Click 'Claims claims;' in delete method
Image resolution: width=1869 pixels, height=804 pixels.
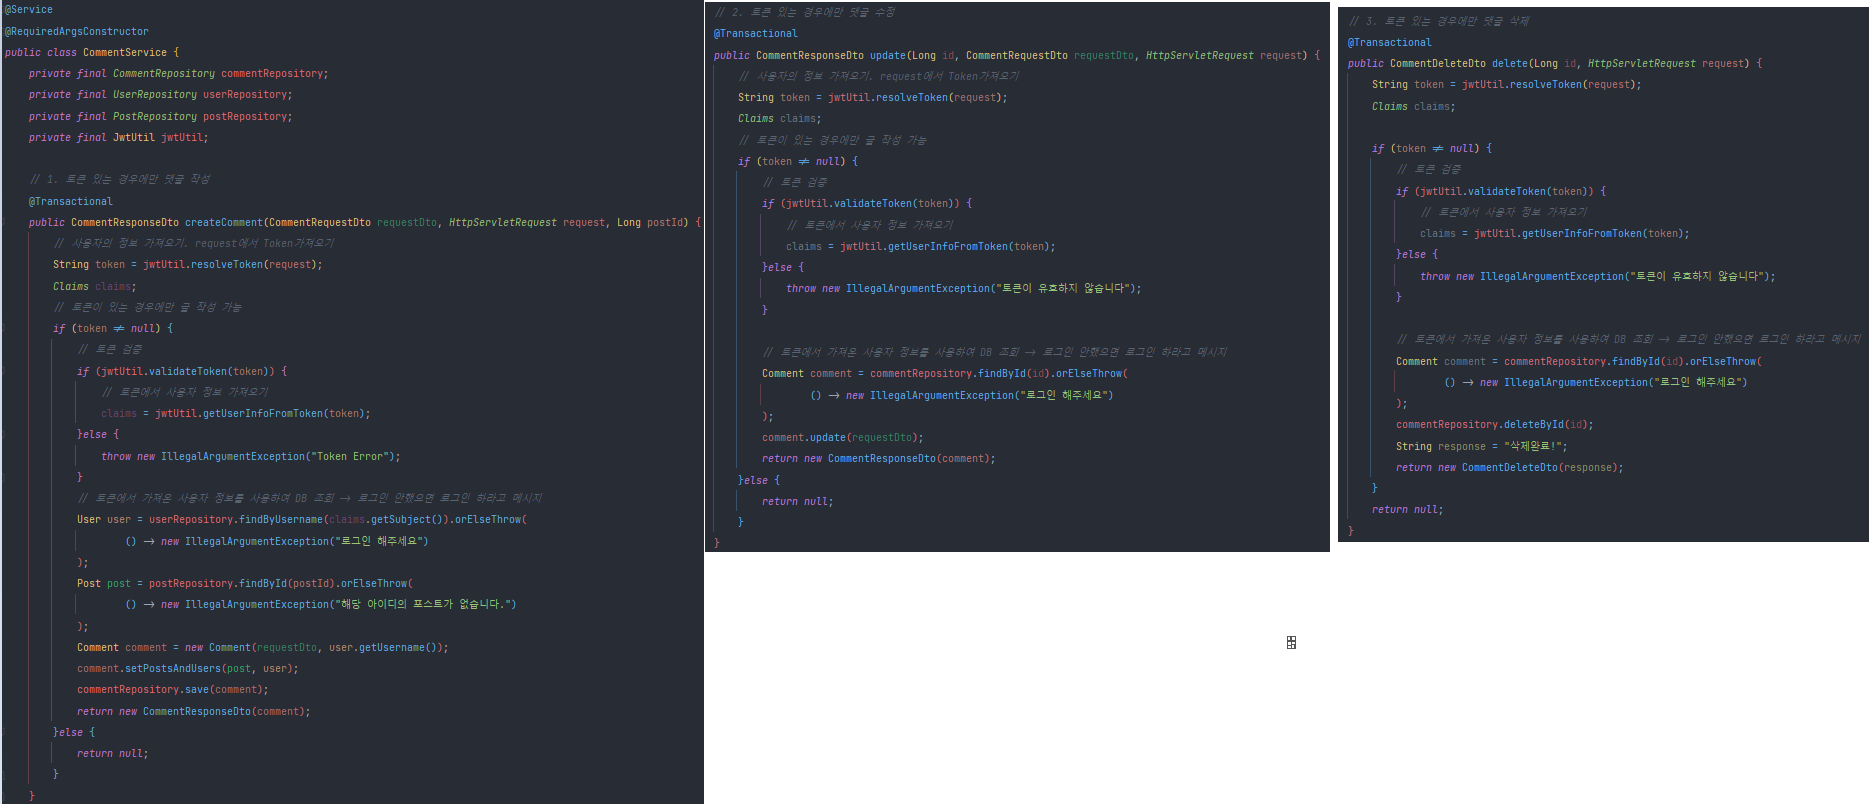point(1414,106)
